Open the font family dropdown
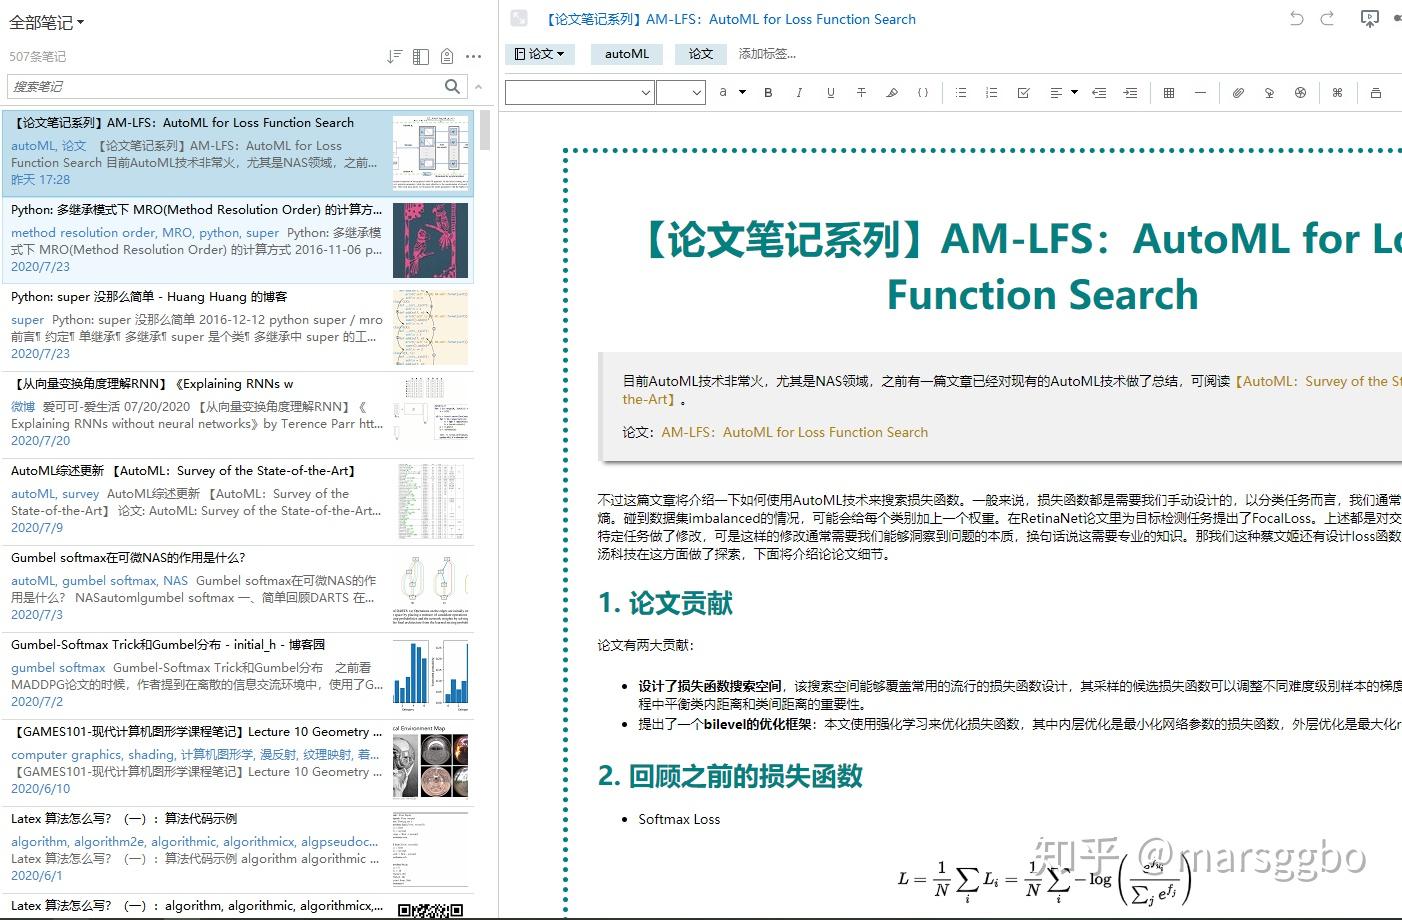This screenshot has width=1402, height=920. [580, 93]
